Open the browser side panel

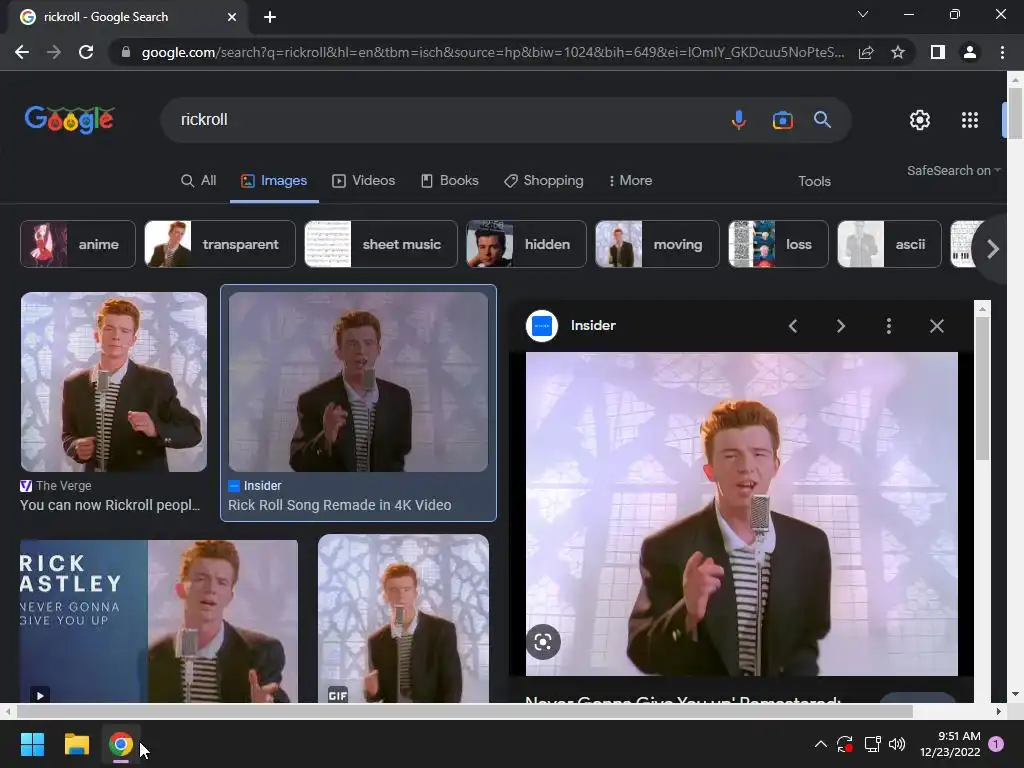pos(938,52)
